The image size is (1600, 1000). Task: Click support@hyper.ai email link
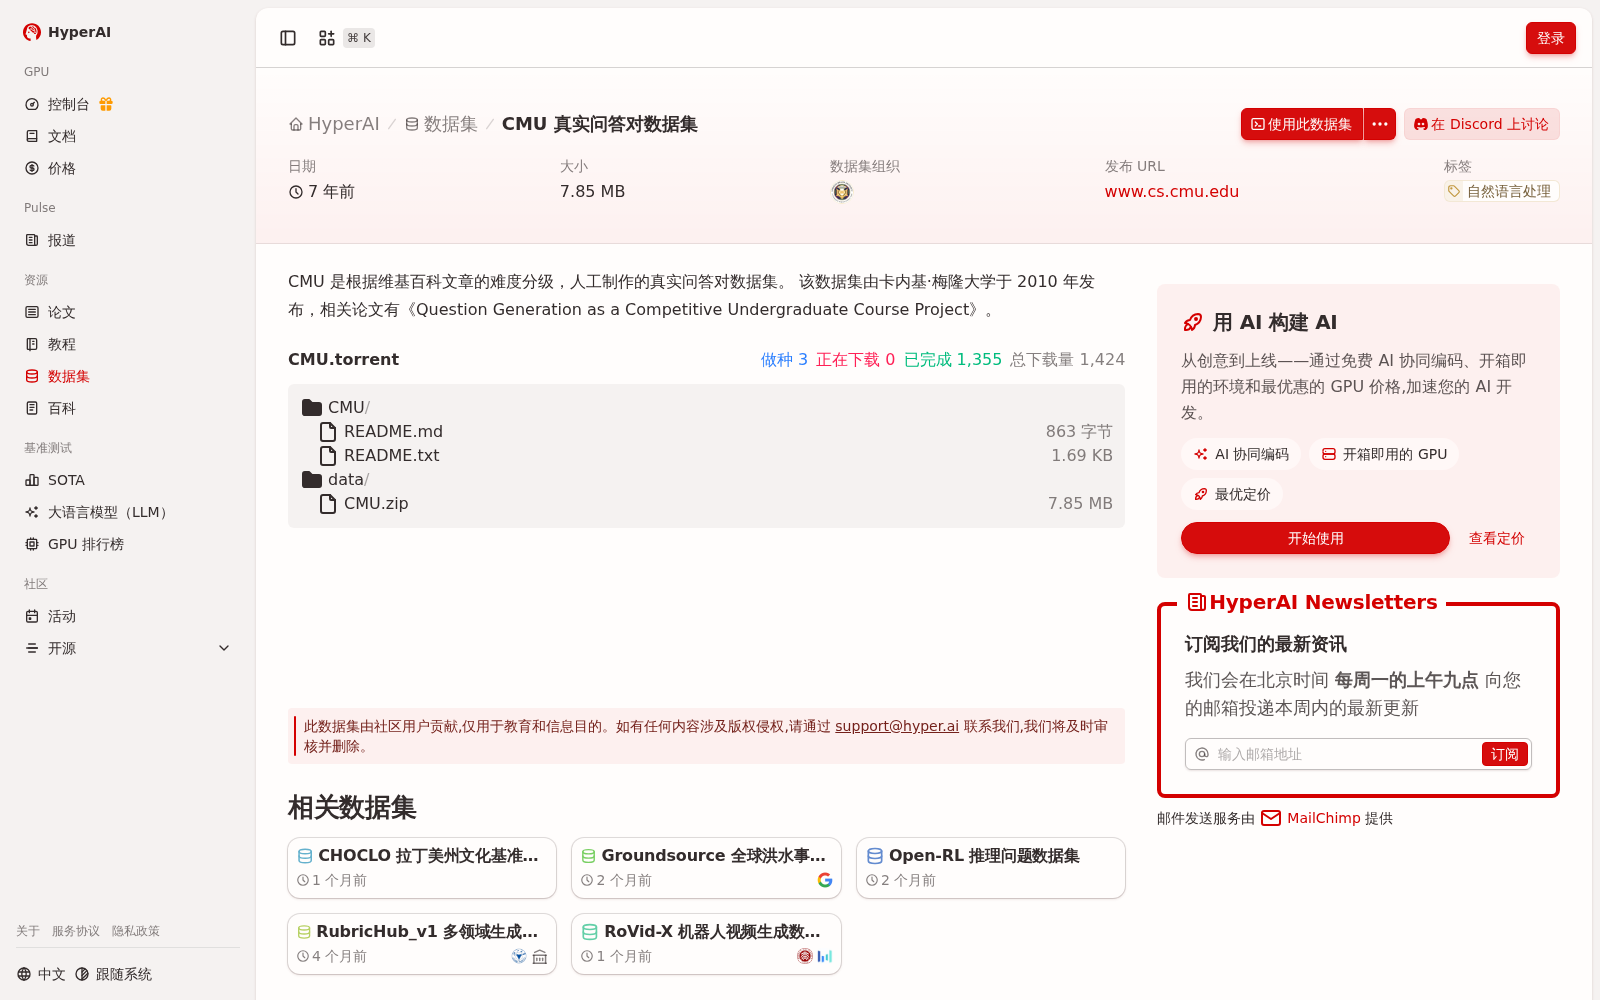pos(896,726)
